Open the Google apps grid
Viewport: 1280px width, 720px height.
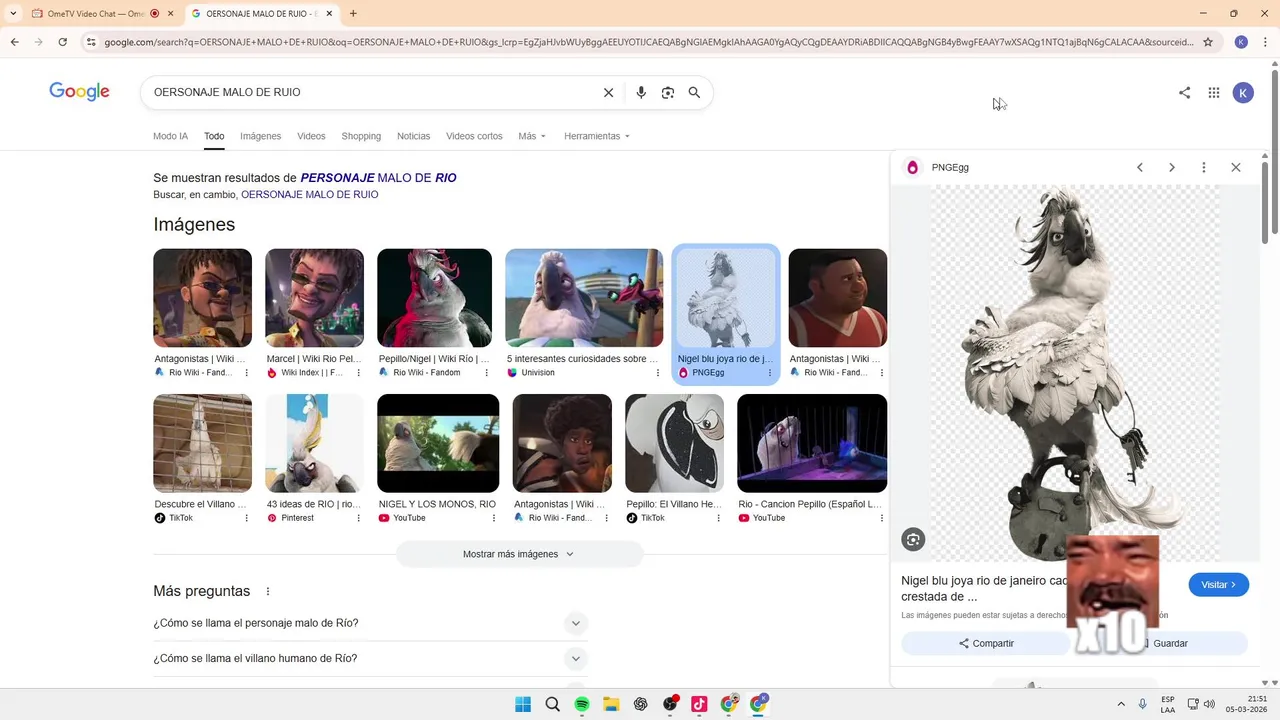click(1213, 93)
